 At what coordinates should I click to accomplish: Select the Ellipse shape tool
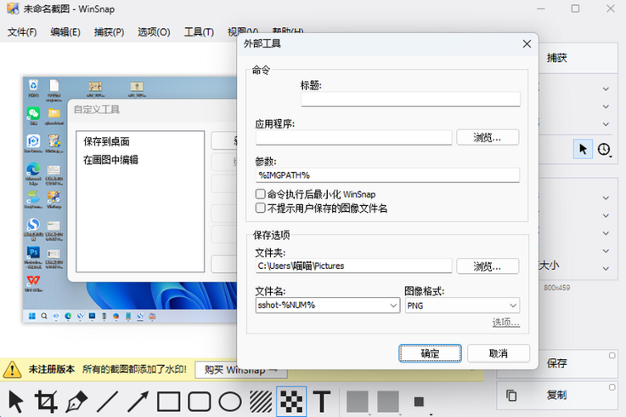(x=230, y=402)
